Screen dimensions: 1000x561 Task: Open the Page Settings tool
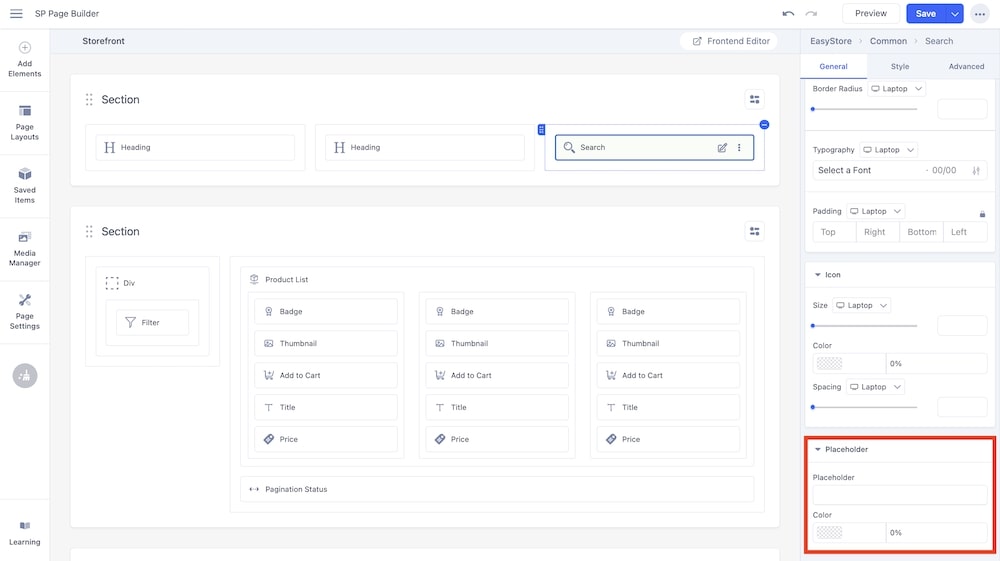pos(25,310)
